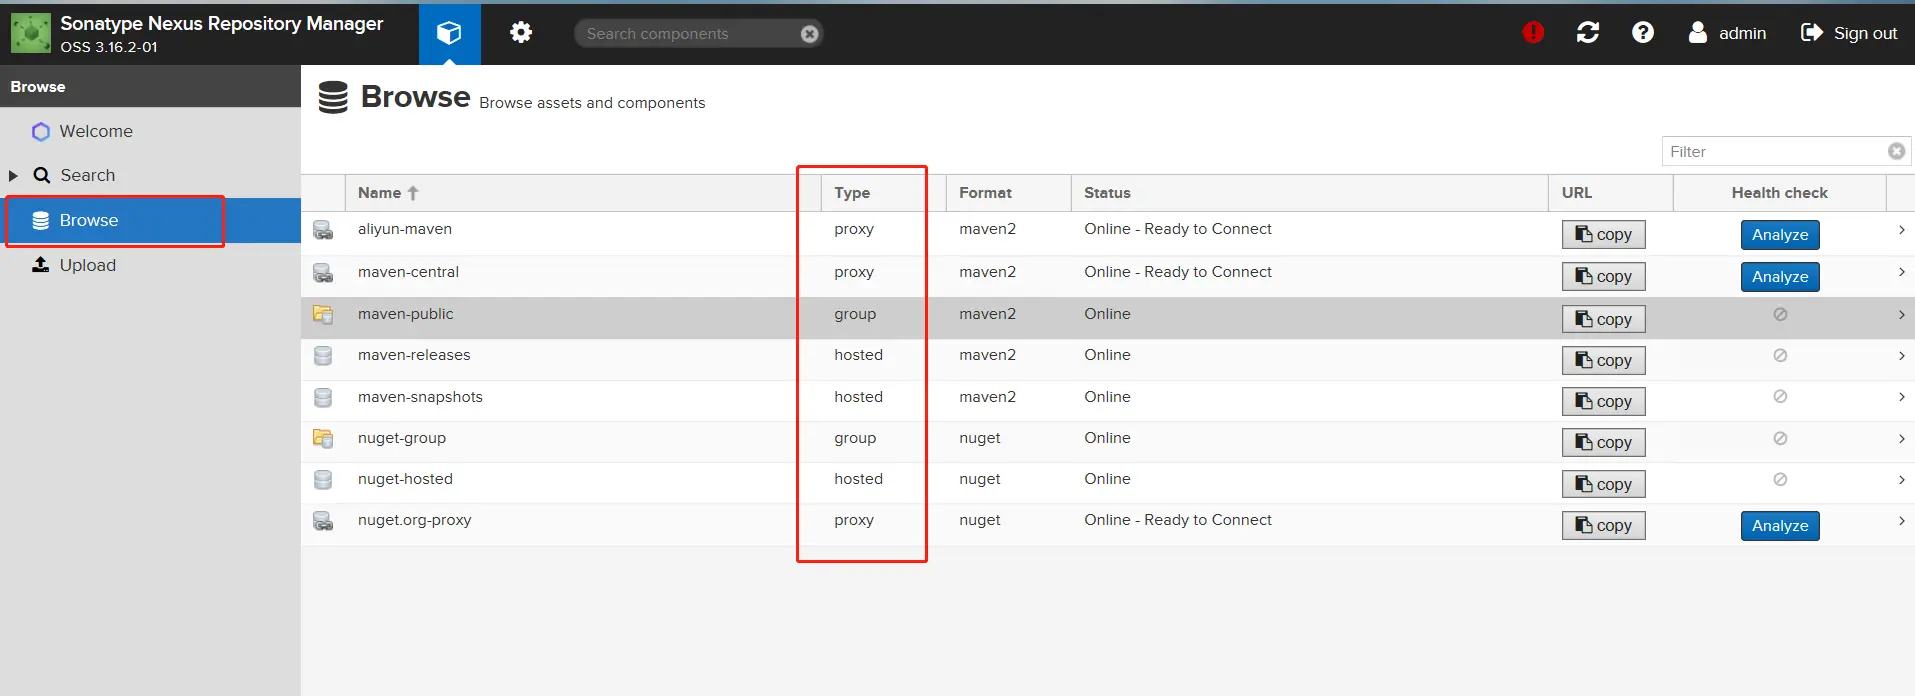
Task: Click the Sonatype Nexus logo icon
Action: 31,33
